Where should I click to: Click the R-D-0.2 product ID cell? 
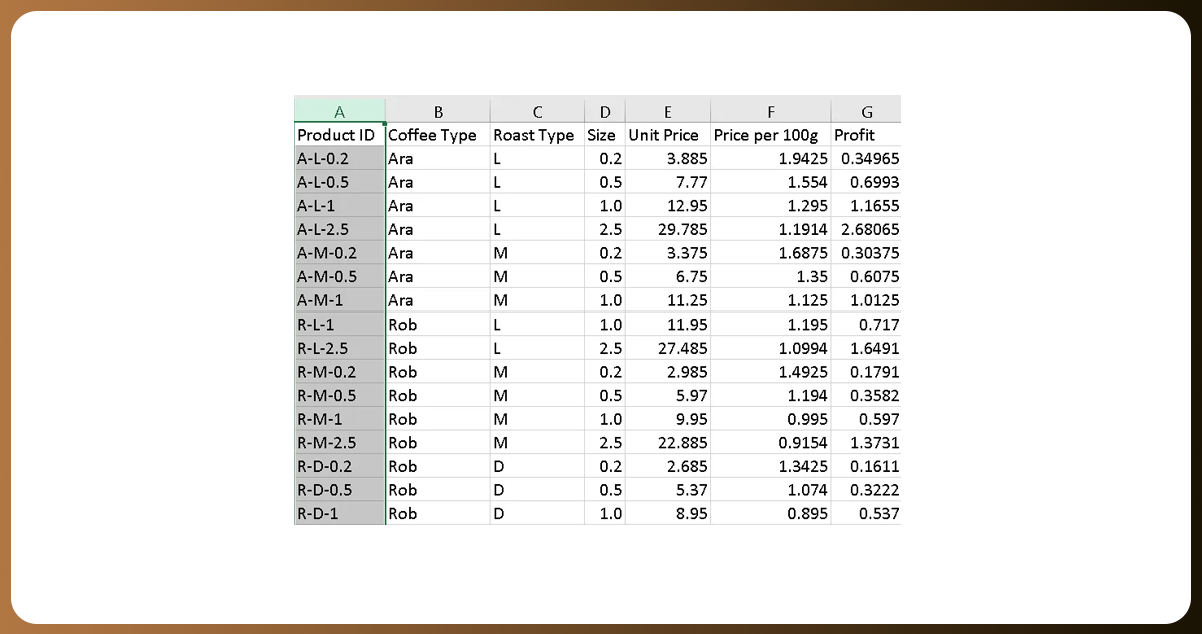(x=339, y=467)
